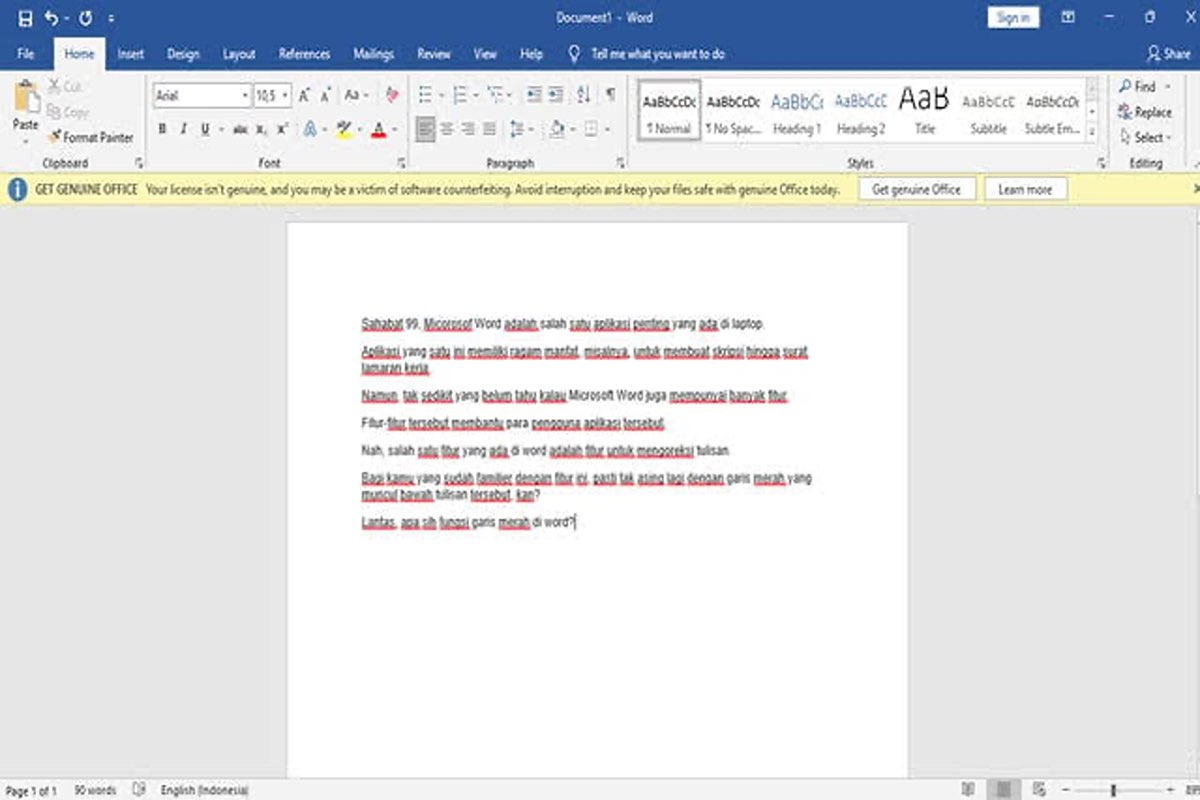Center align the paragraph
The image size is (1200, 800).
(447, 128)
